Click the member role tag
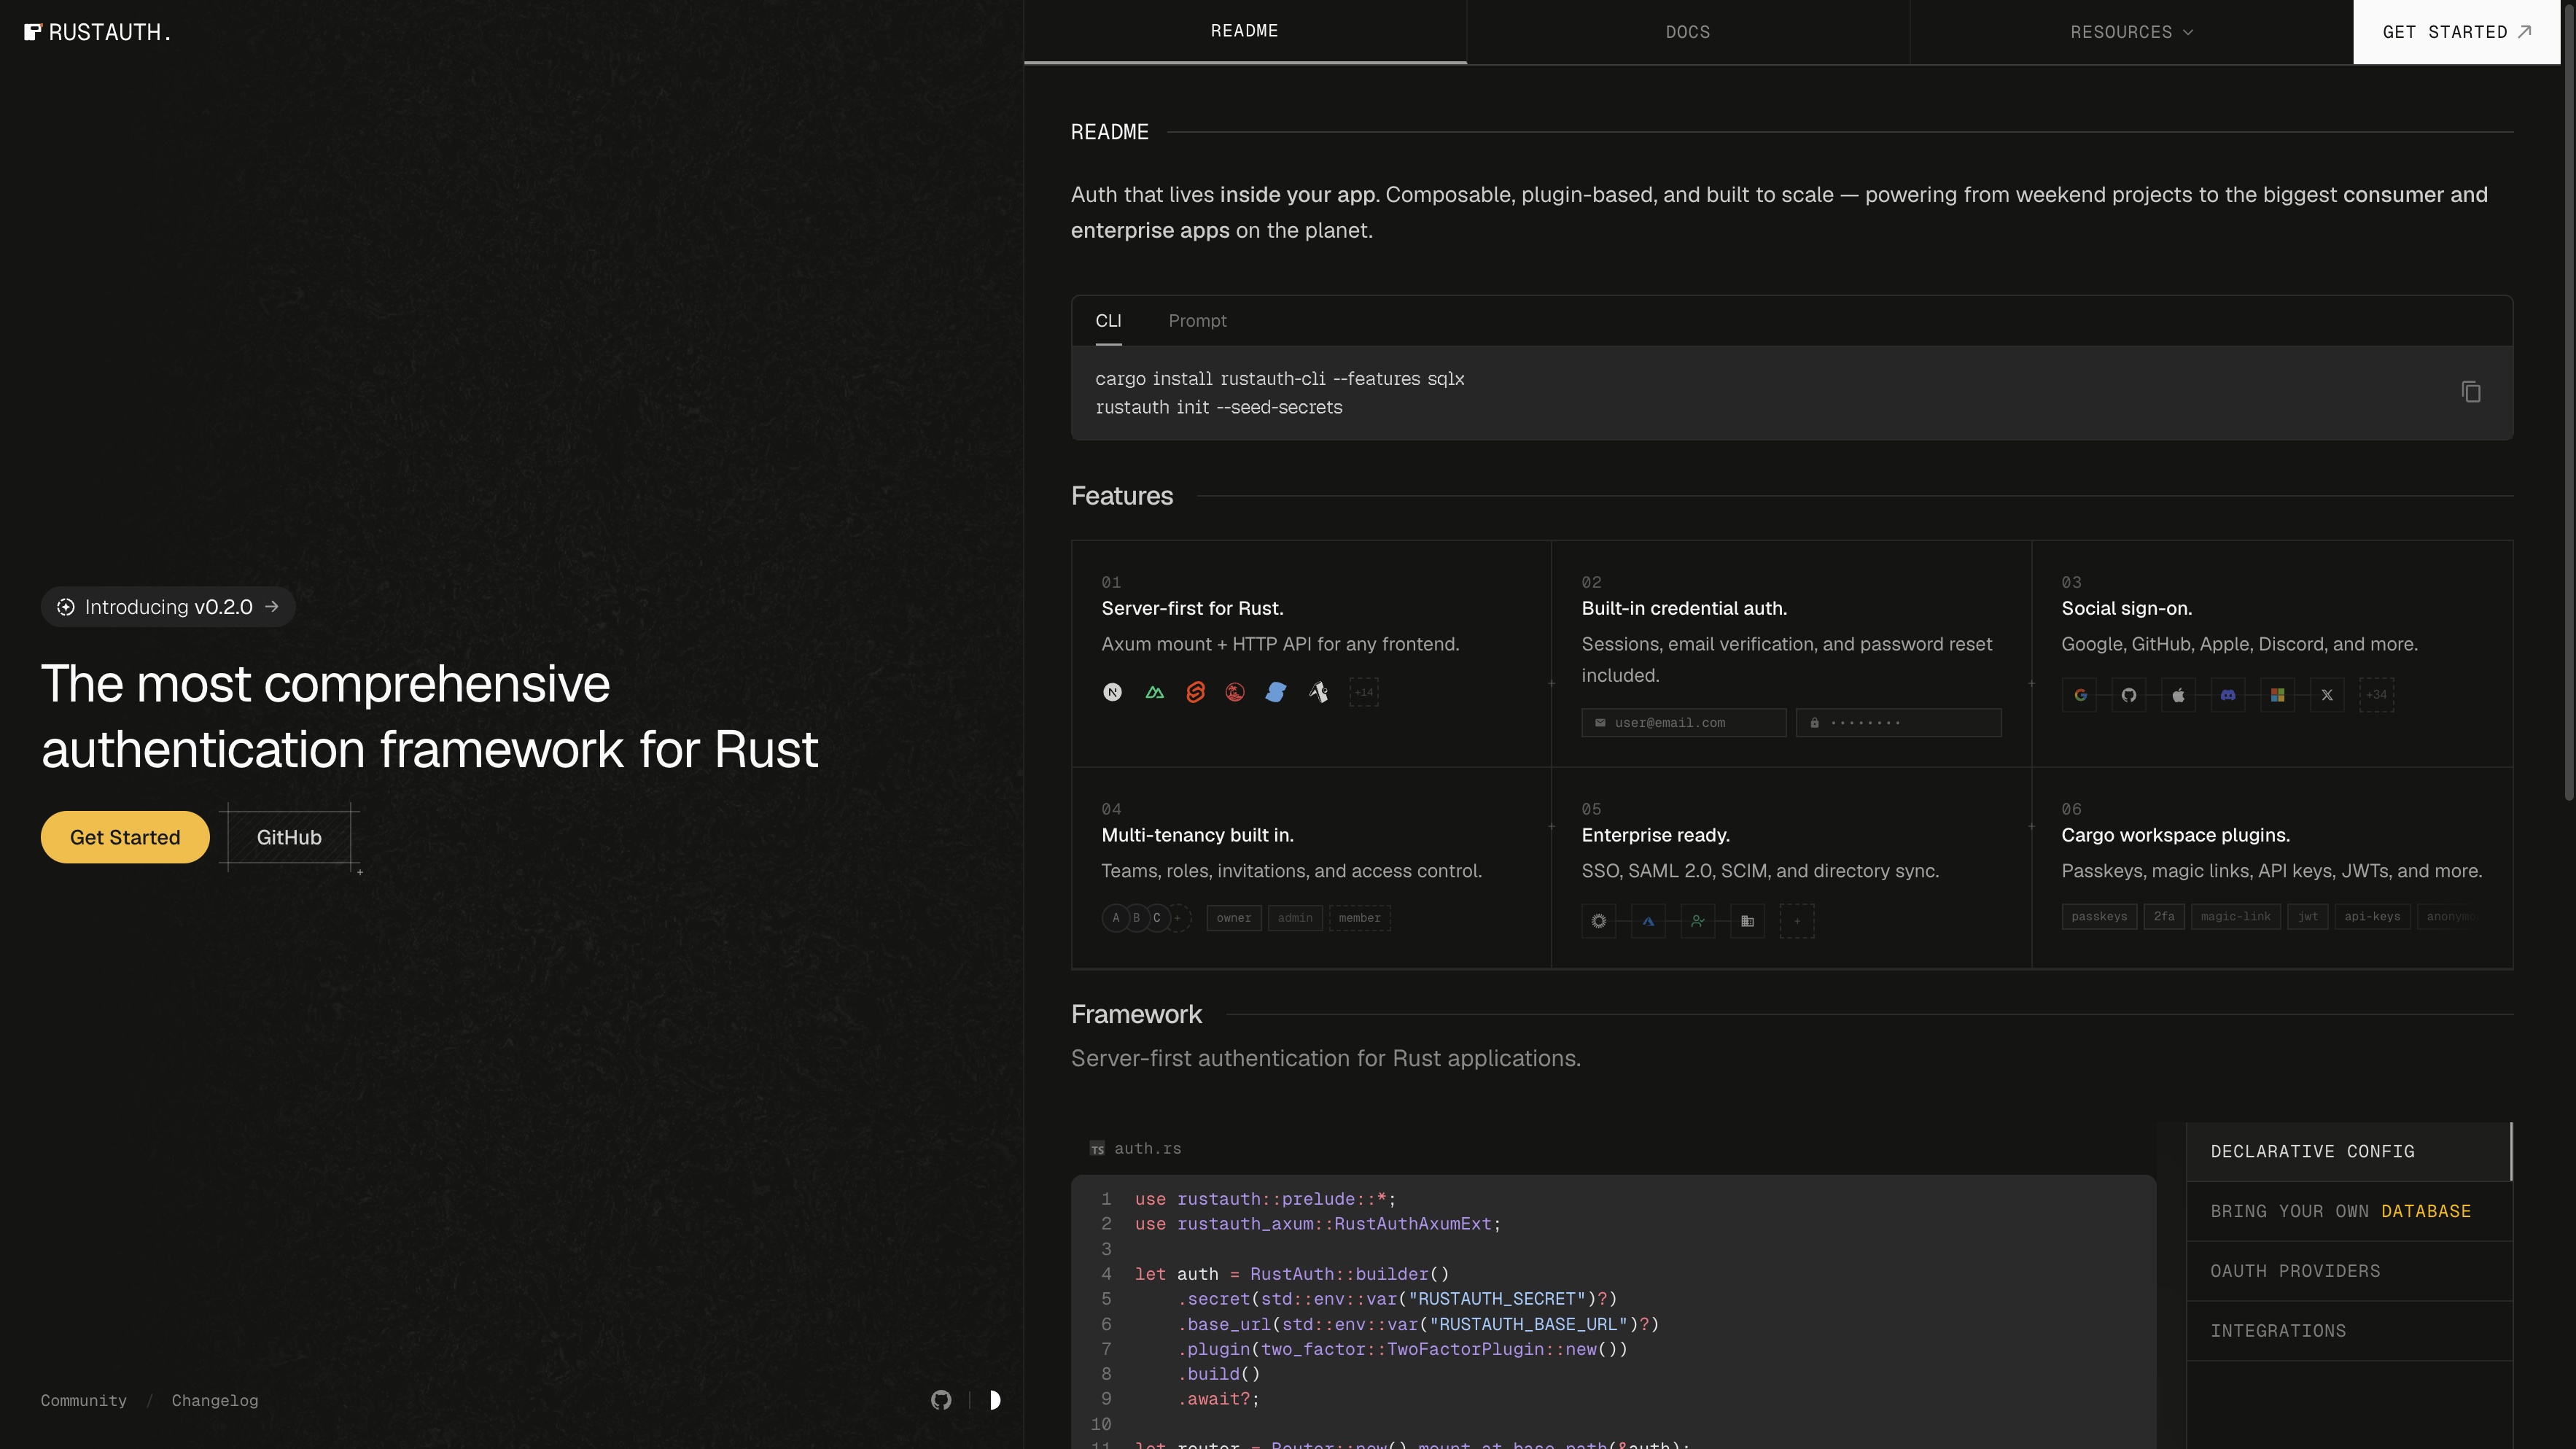The height and width of the screenshot is (1449, 2576). pos(1359,918)
